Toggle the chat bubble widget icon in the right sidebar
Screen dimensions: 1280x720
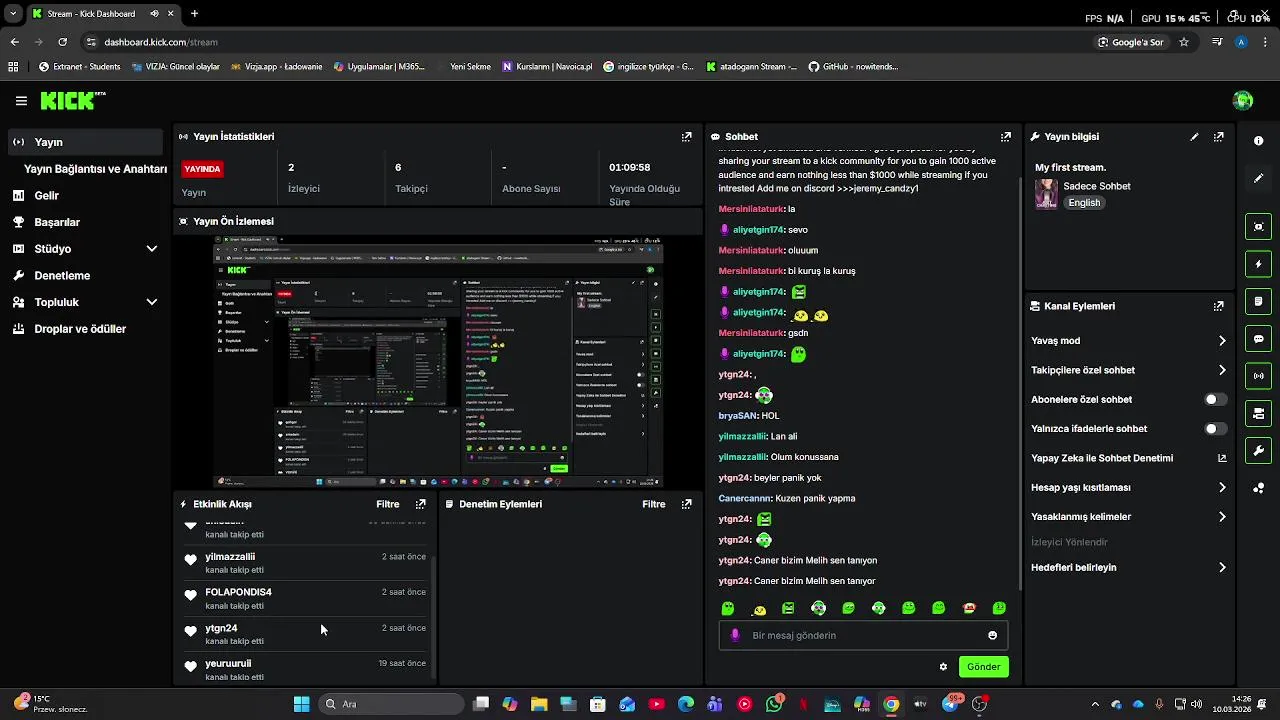pyautogui.click(x=1259, y=339)
